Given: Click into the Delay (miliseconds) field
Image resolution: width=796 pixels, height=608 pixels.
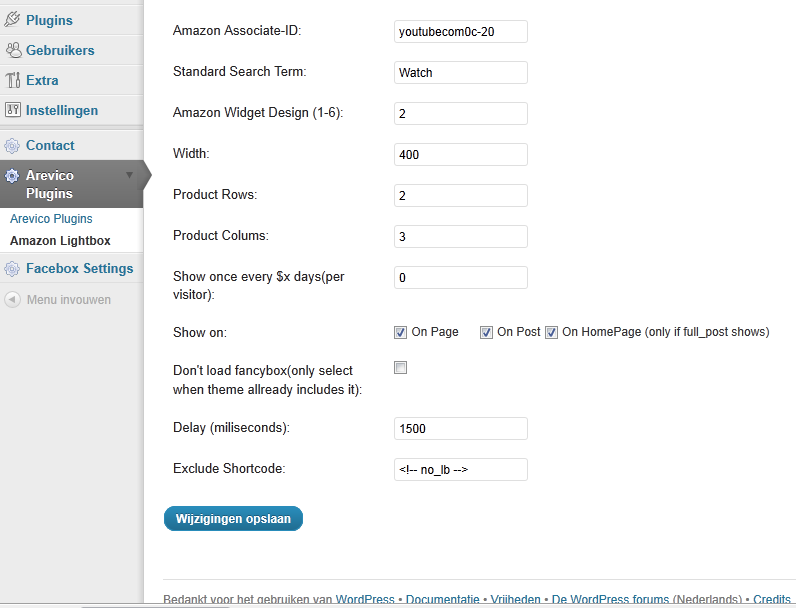Looking at the screenshot, I should (x=461, y=428).
